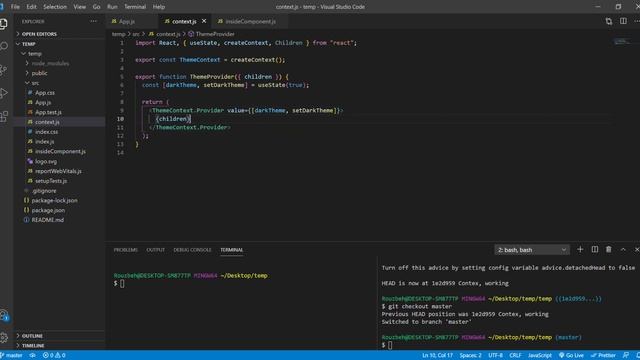Open changes compare icon in editor toolbar

pyautogui.click(x=609, y=21)
